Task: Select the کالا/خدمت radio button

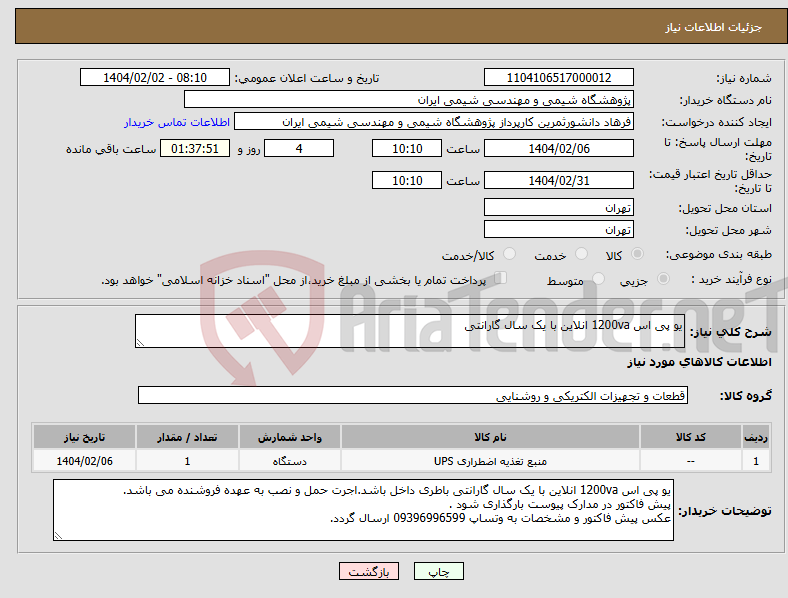Action: 510,254
